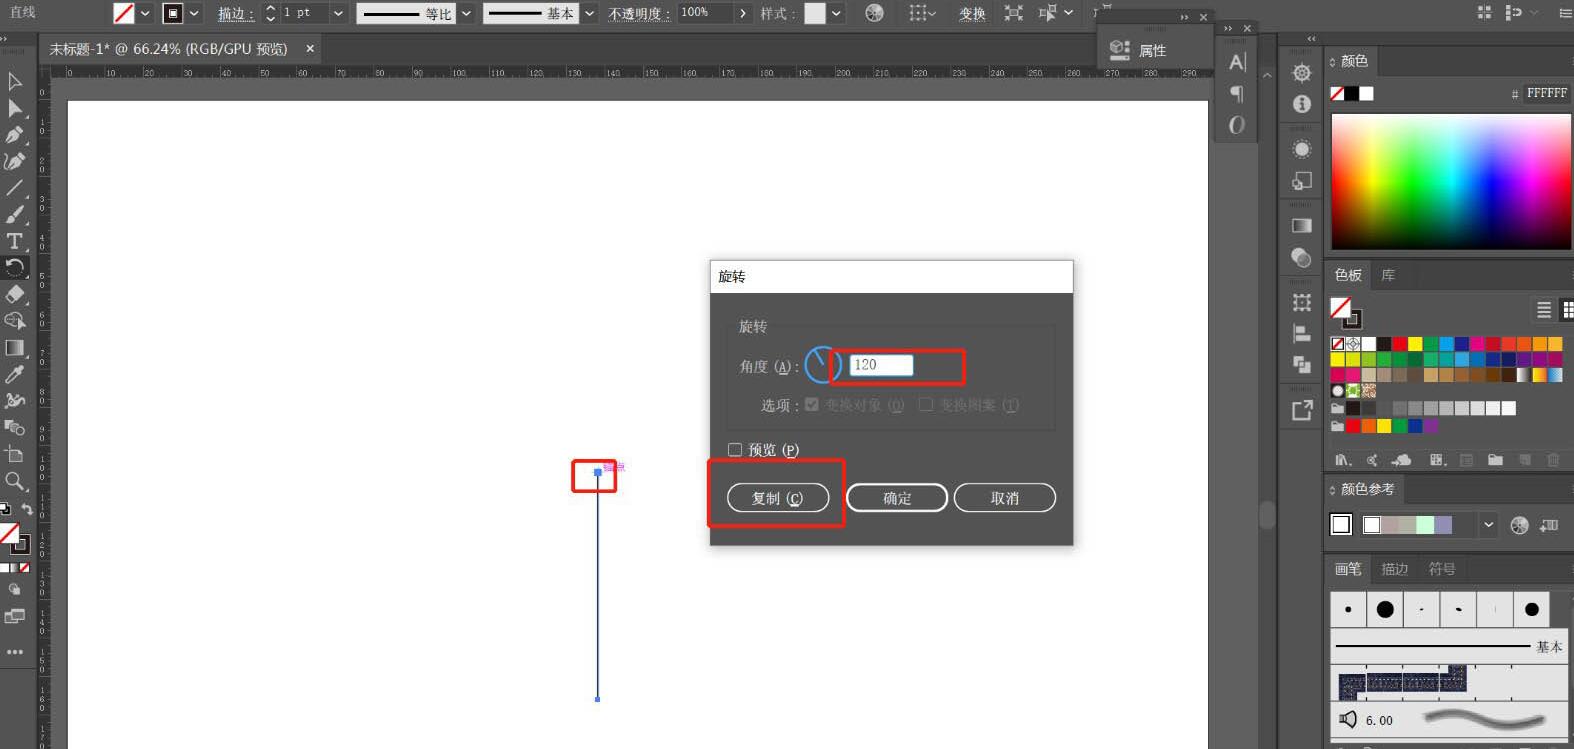
Task: Open the variable width profile dropdown (等比)
Action: tap(466, 13)
